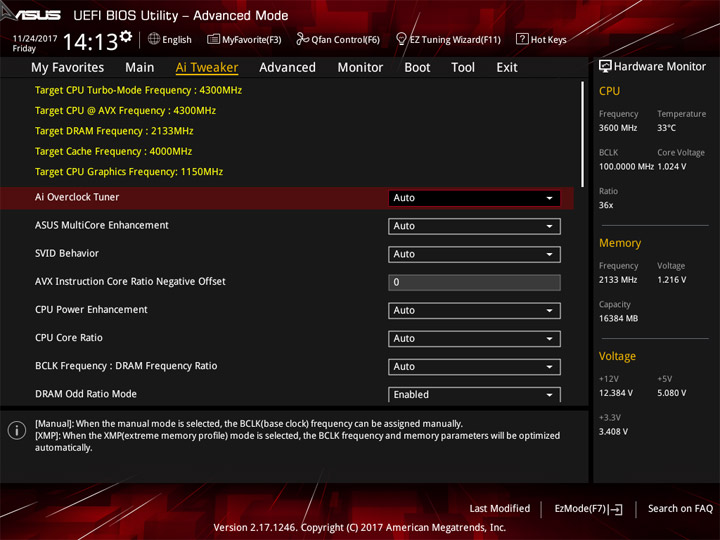Click the Hardware Monitor screen icon
This screenshot has width=720, height=540.
pyautogui.click(x=605, y=67)
